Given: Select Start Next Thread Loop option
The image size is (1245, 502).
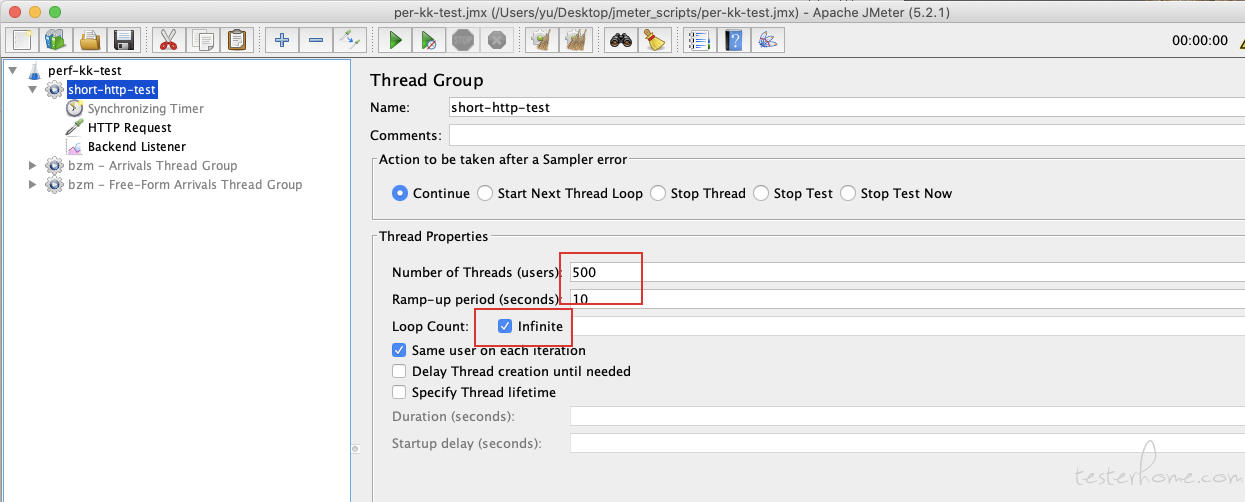Looking at the screenshot, I should [x=485, y=193].
